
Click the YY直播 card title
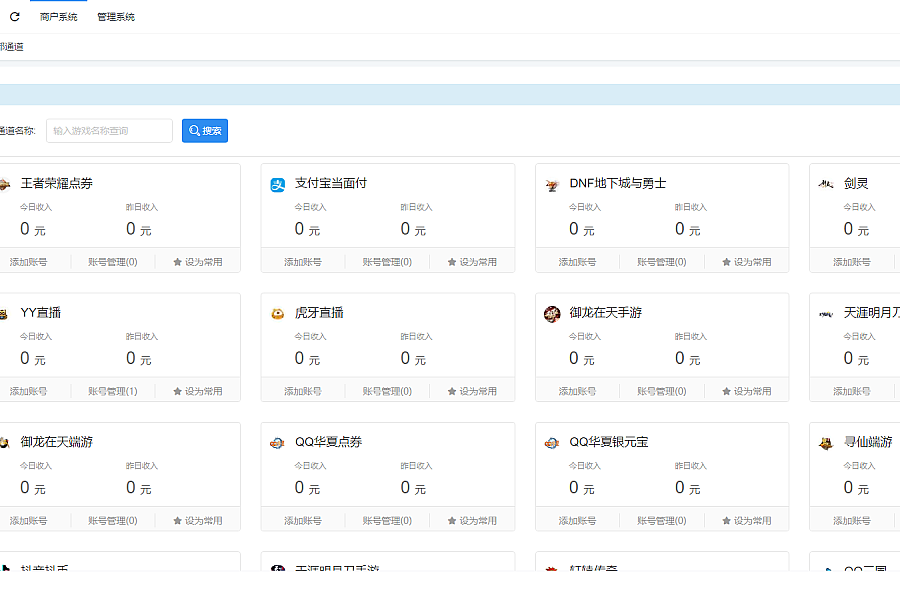coord(41,312)
